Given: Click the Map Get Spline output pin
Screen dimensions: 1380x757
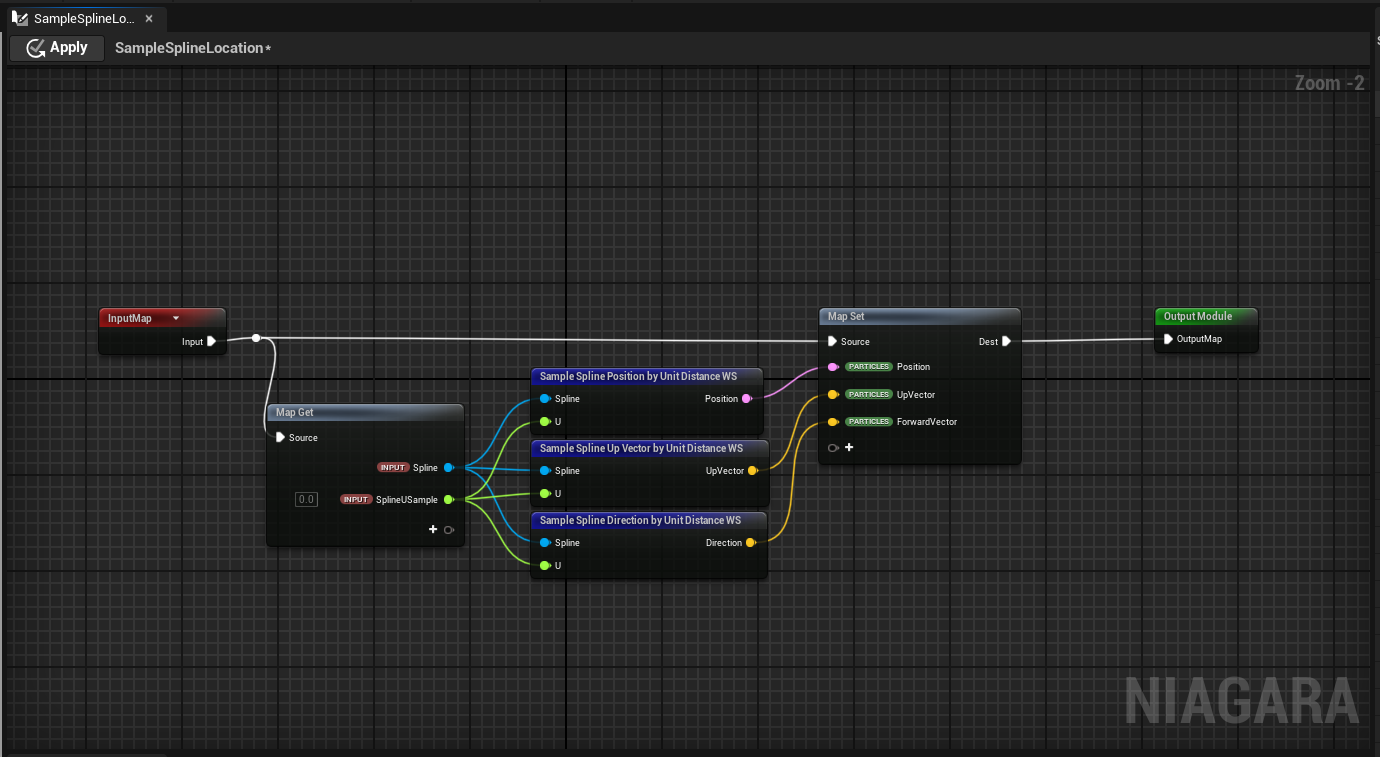Looking at the screenshot, I should tap(448, 468).
